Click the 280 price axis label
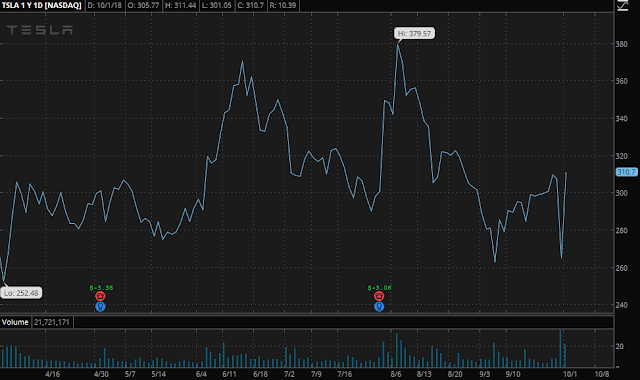This screenshot has width=640, height=380. [x=622, y=231]
